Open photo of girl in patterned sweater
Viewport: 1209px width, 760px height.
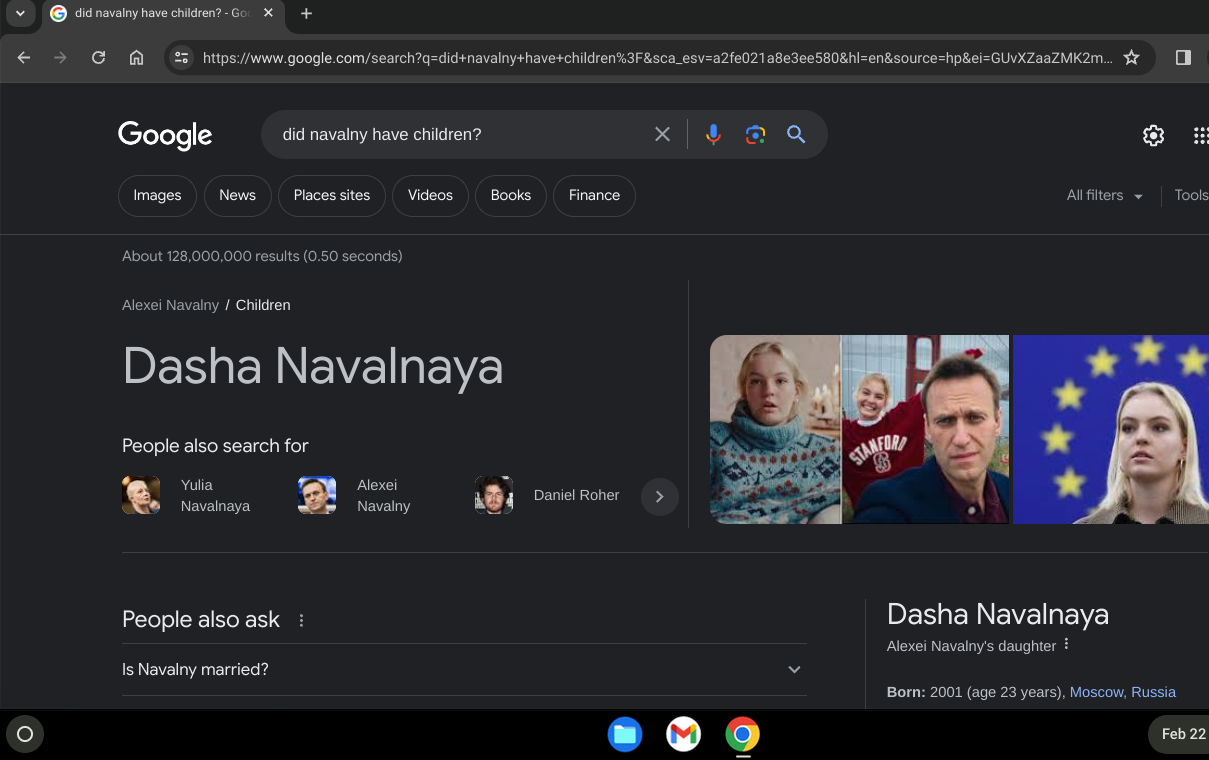click(x=775, y=429)
